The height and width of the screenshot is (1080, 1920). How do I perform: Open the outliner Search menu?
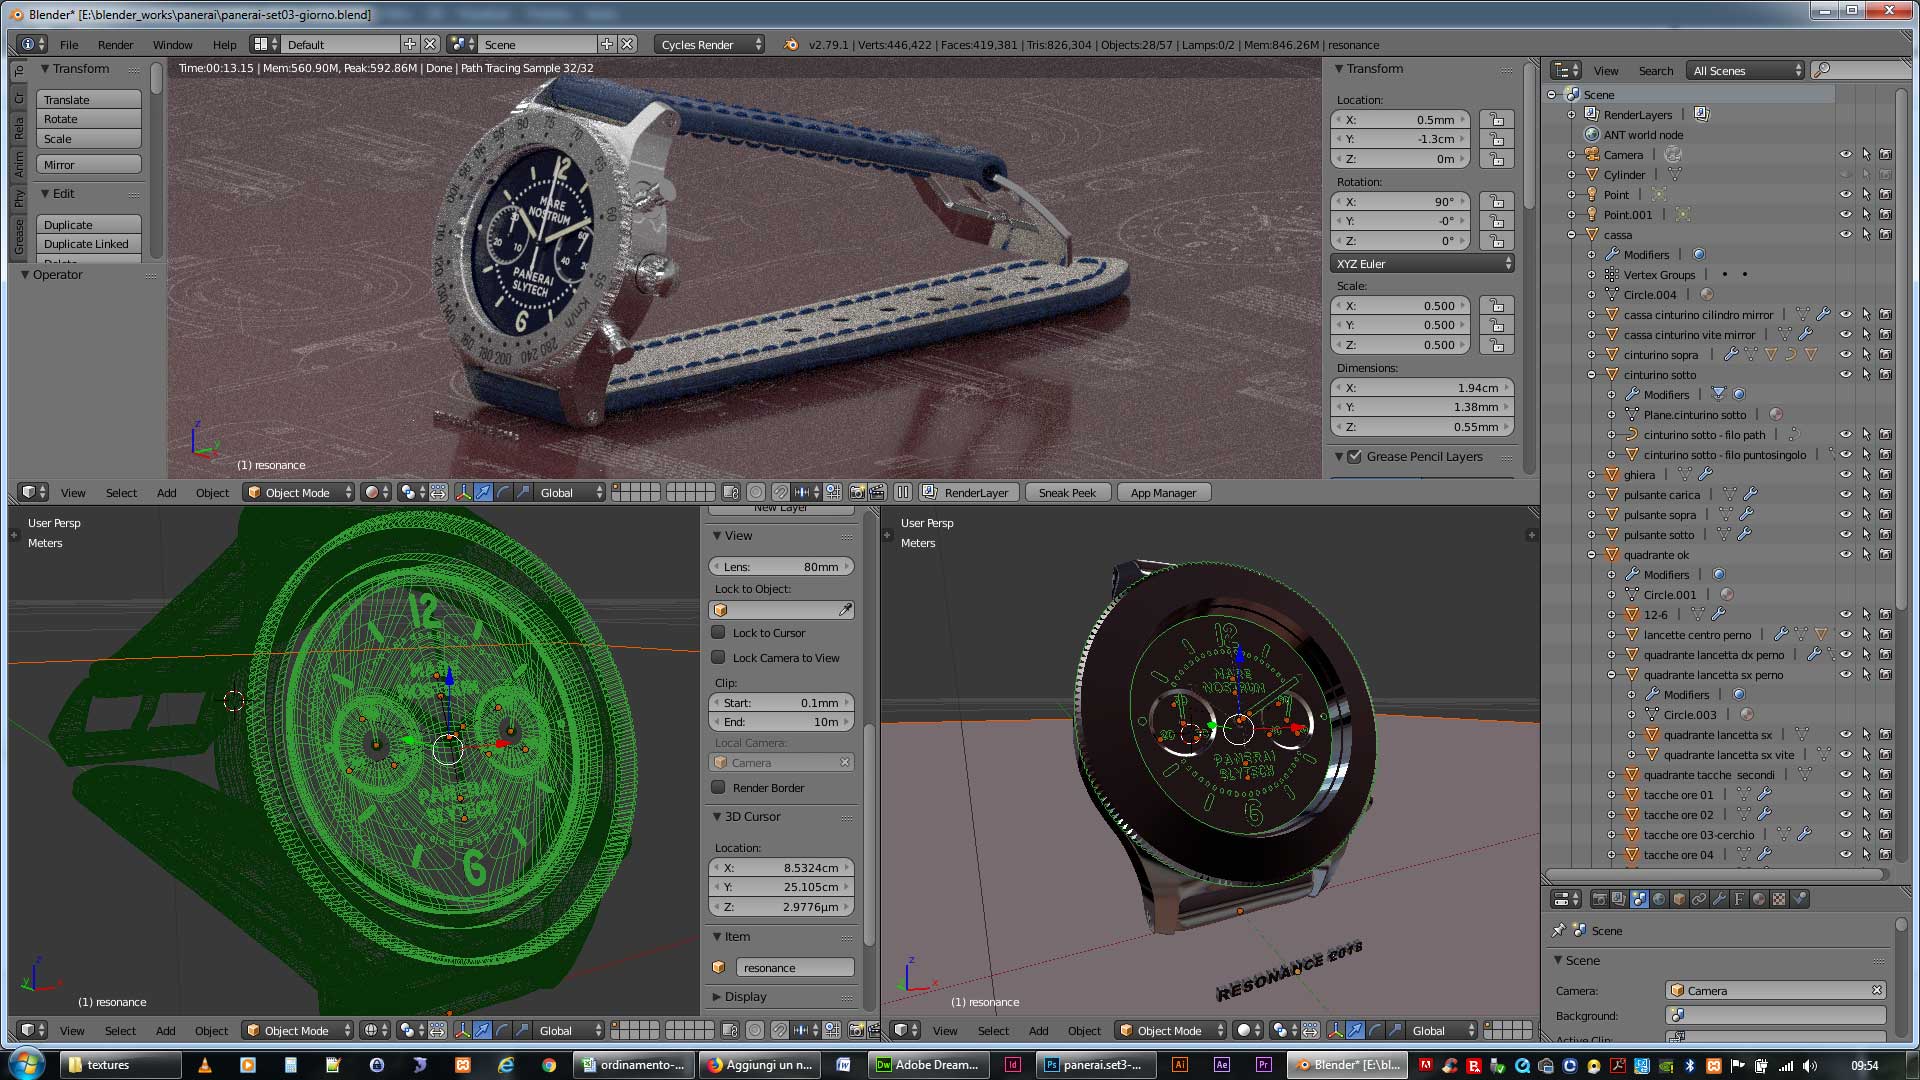pyautogui.click(x=1655, y=70)
